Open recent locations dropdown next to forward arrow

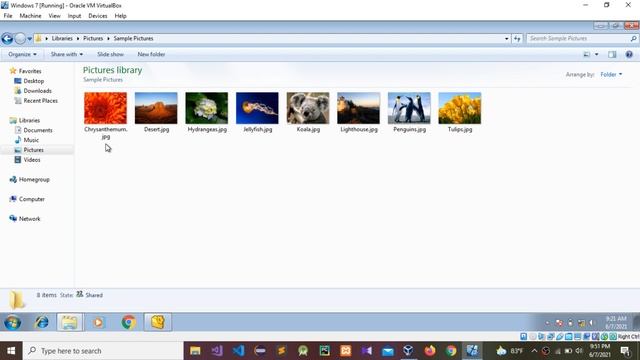coord(29,39)
